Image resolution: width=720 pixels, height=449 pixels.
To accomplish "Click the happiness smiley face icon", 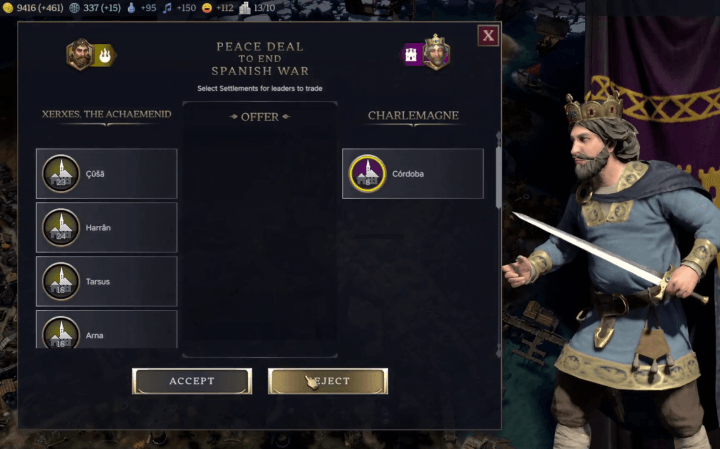I will click(207, 8).
